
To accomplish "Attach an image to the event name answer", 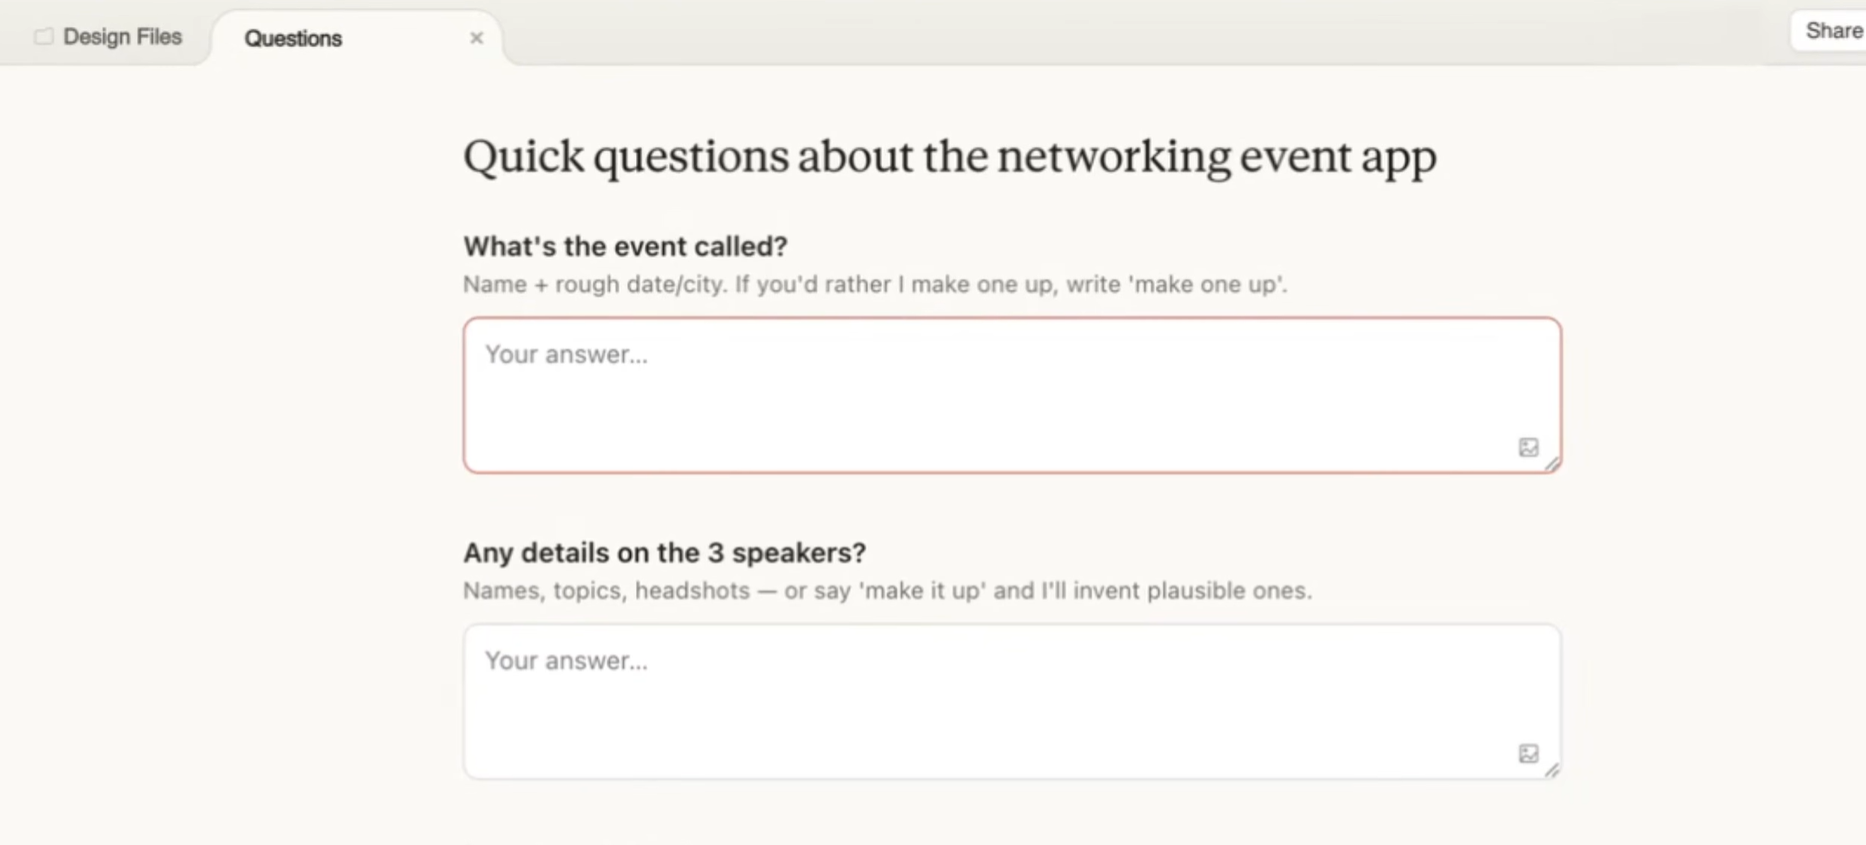I will click(x=1528, y=447).
